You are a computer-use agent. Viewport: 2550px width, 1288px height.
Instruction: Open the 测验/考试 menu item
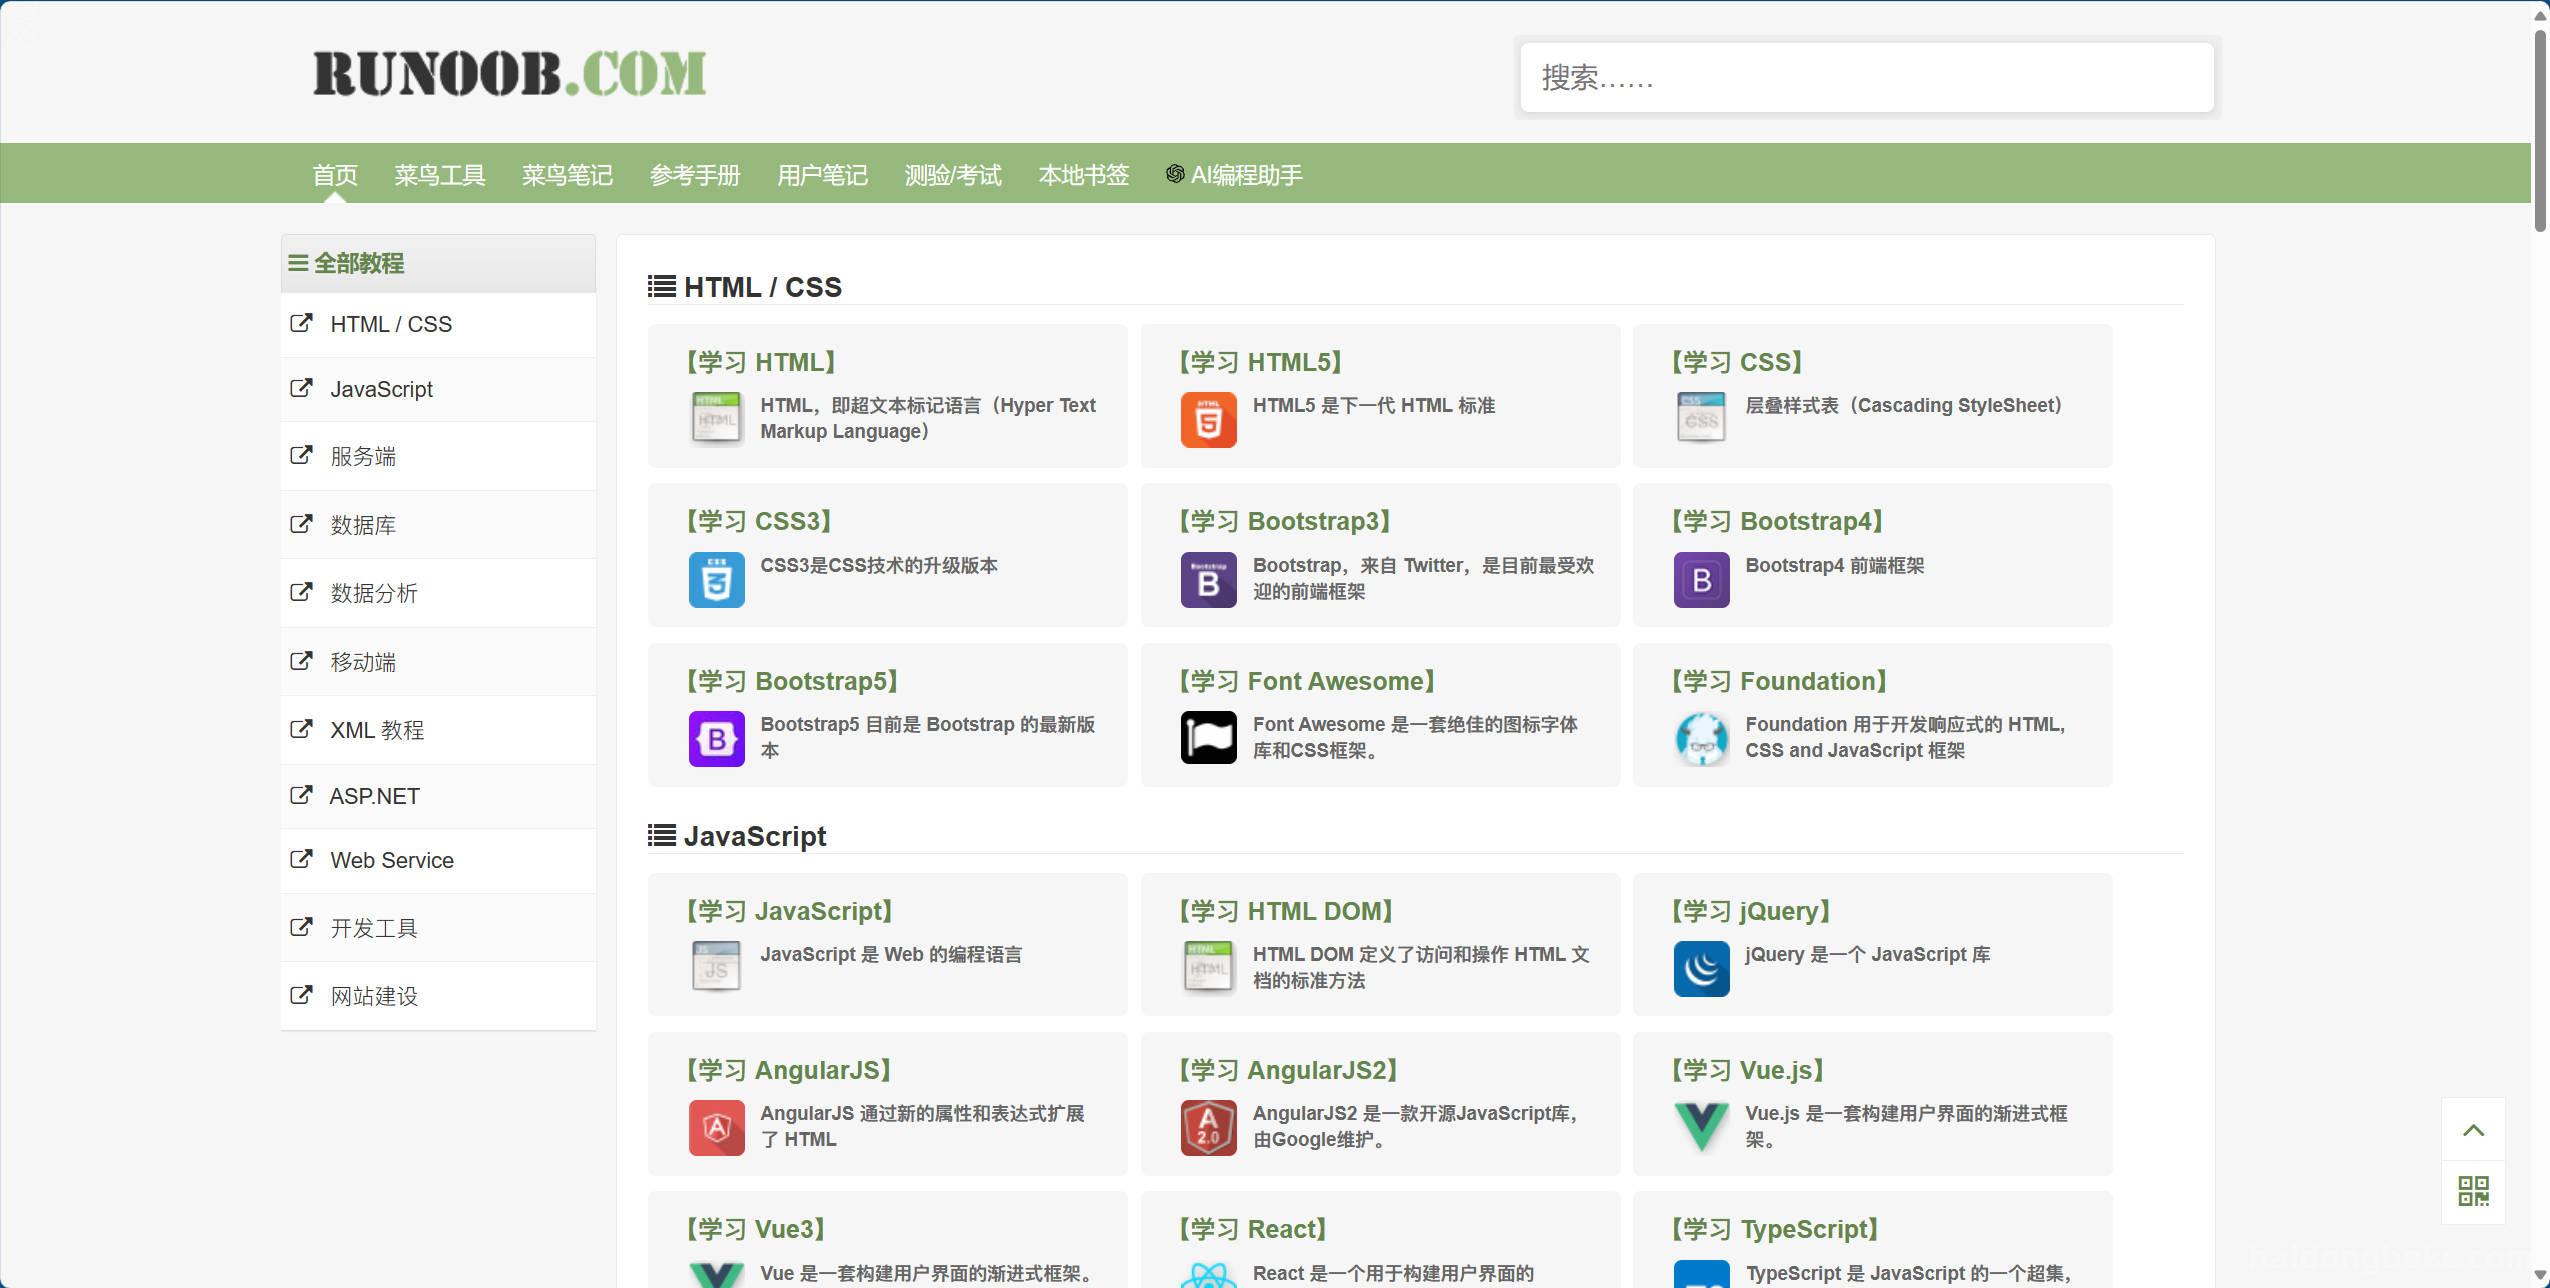[953, 175]
